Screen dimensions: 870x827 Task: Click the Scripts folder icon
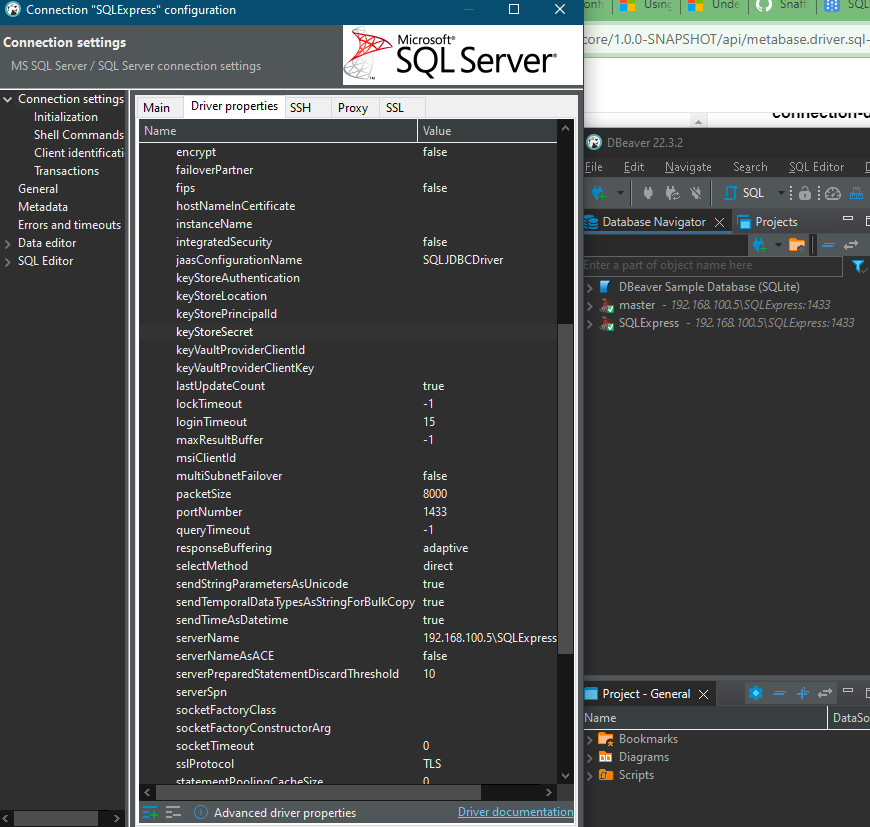[x=605, y=775]
